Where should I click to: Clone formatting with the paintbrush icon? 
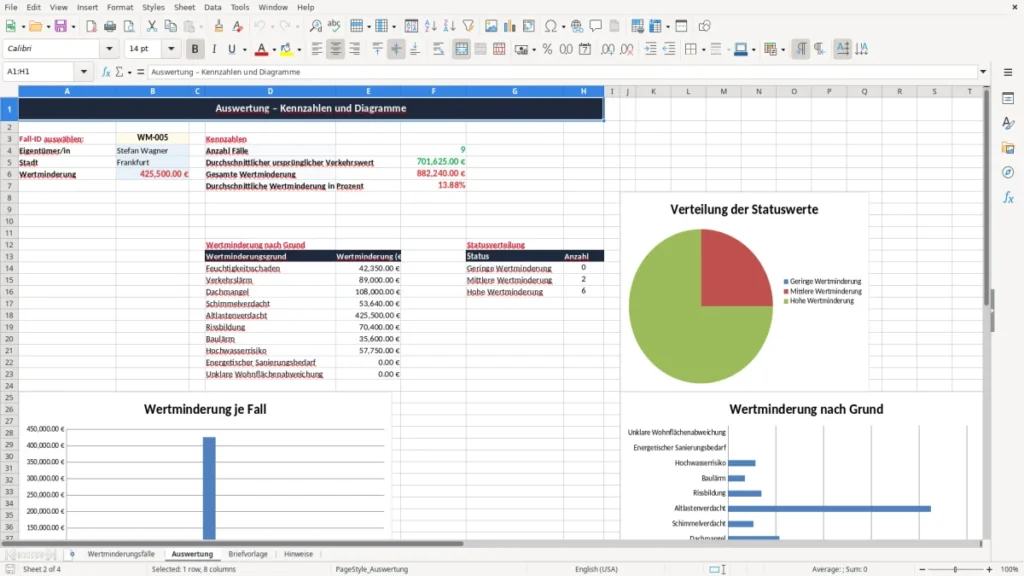(x=219, y=26)
